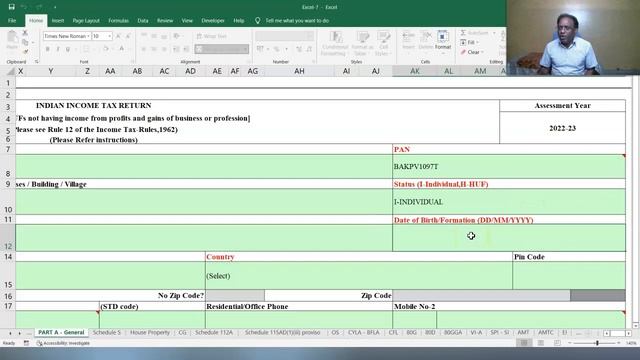Increase font size with the larger A icon
Screen dimensions: 640x360
pos(118,36)
